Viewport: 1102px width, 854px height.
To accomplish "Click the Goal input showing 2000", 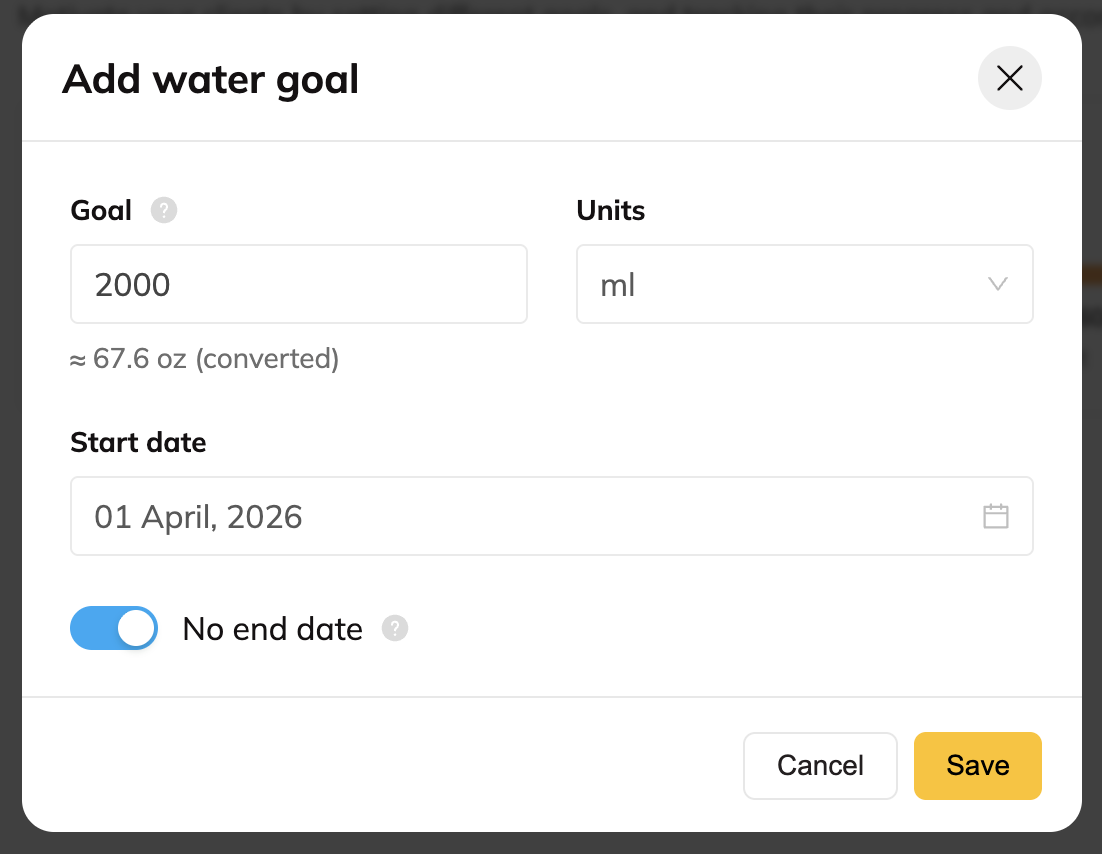I will 298,284.
